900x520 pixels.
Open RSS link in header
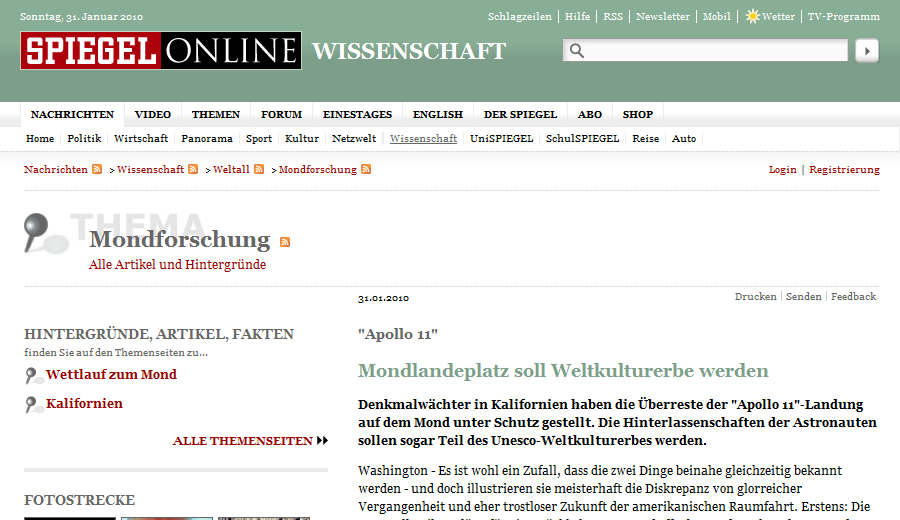tap(612, 17)
